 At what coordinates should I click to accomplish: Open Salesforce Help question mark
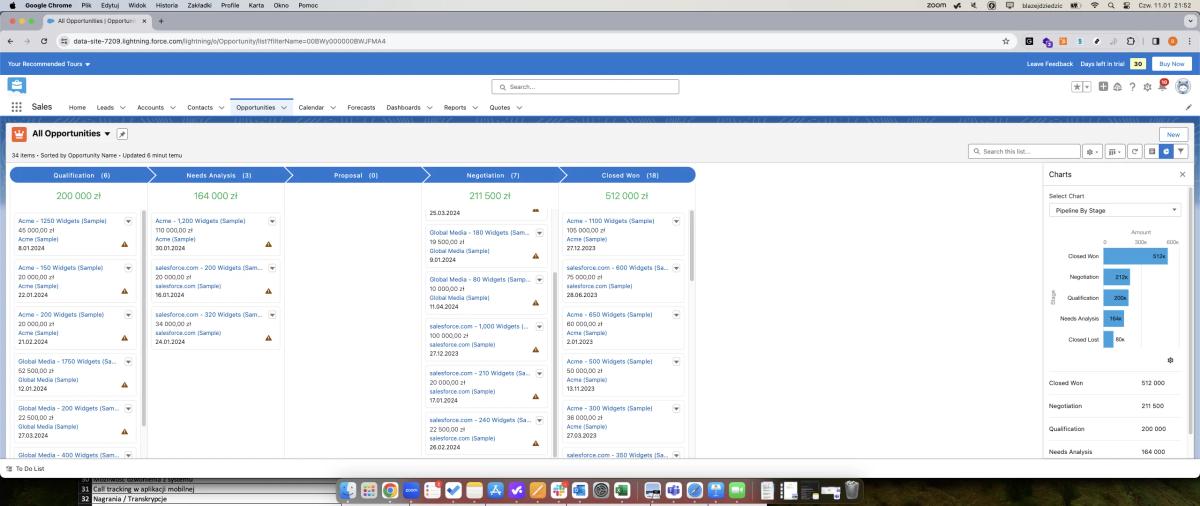[x=1132, y=87]
